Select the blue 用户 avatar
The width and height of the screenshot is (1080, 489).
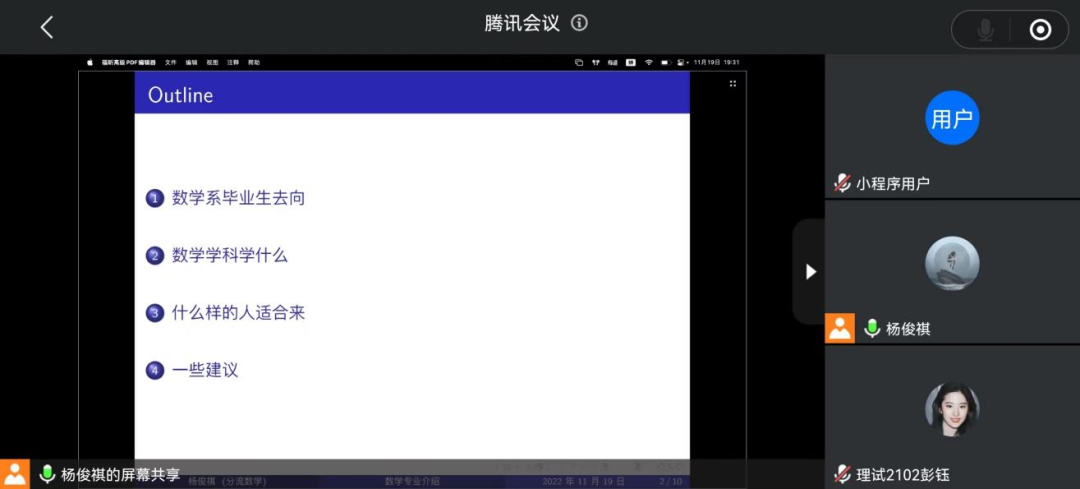[952, 118]
